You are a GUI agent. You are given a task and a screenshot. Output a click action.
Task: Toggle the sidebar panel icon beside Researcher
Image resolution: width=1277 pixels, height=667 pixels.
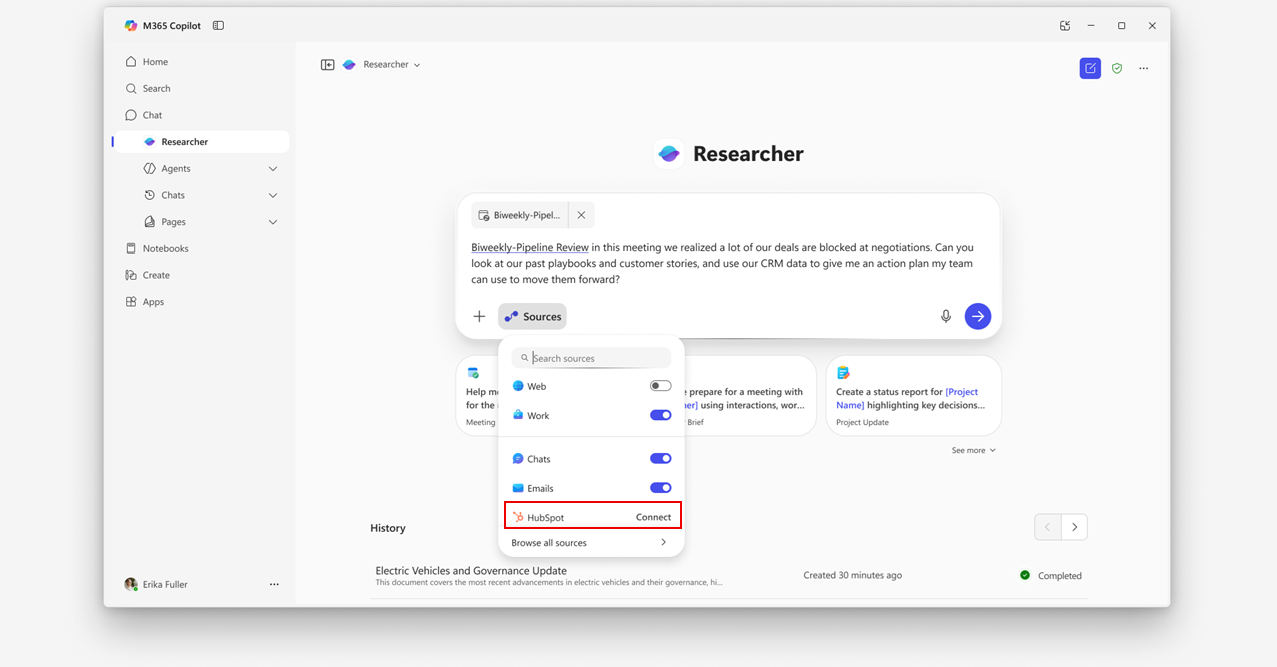click(x=327, y=65)
